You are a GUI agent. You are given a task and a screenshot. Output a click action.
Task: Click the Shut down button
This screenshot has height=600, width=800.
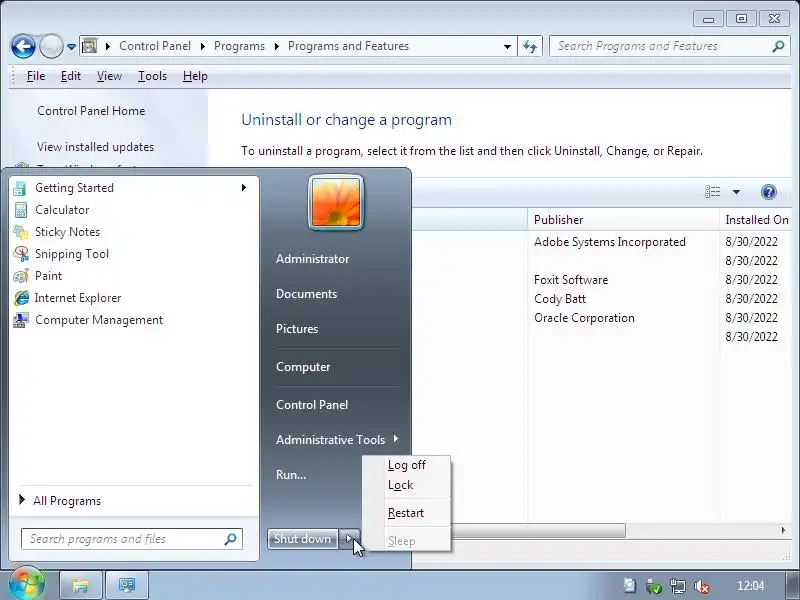pos(303,539)
